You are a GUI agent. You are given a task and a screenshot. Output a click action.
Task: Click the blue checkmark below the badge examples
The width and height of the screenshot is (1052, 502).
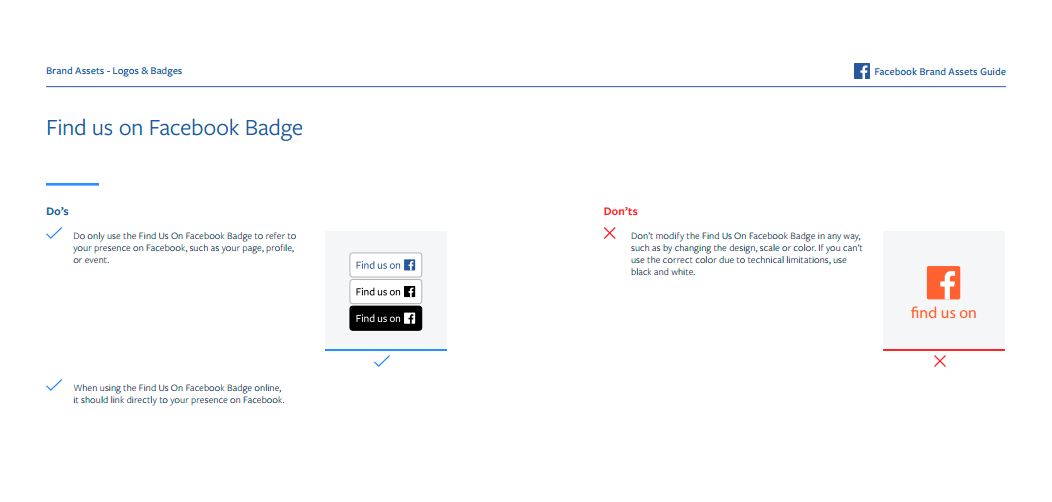pyautogui.click(x=381, y=361)
